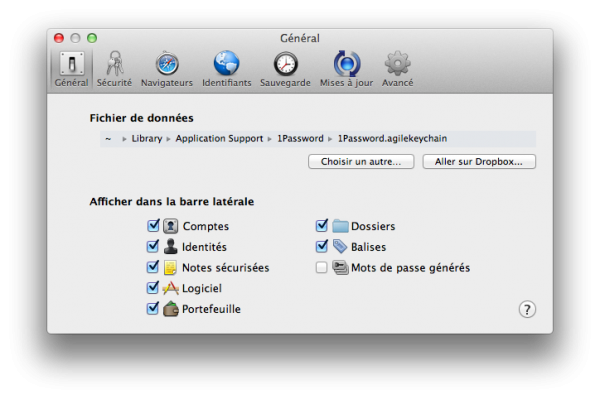Click the 'Comptes' label text
Screen dimensions: 600x399
206,226
